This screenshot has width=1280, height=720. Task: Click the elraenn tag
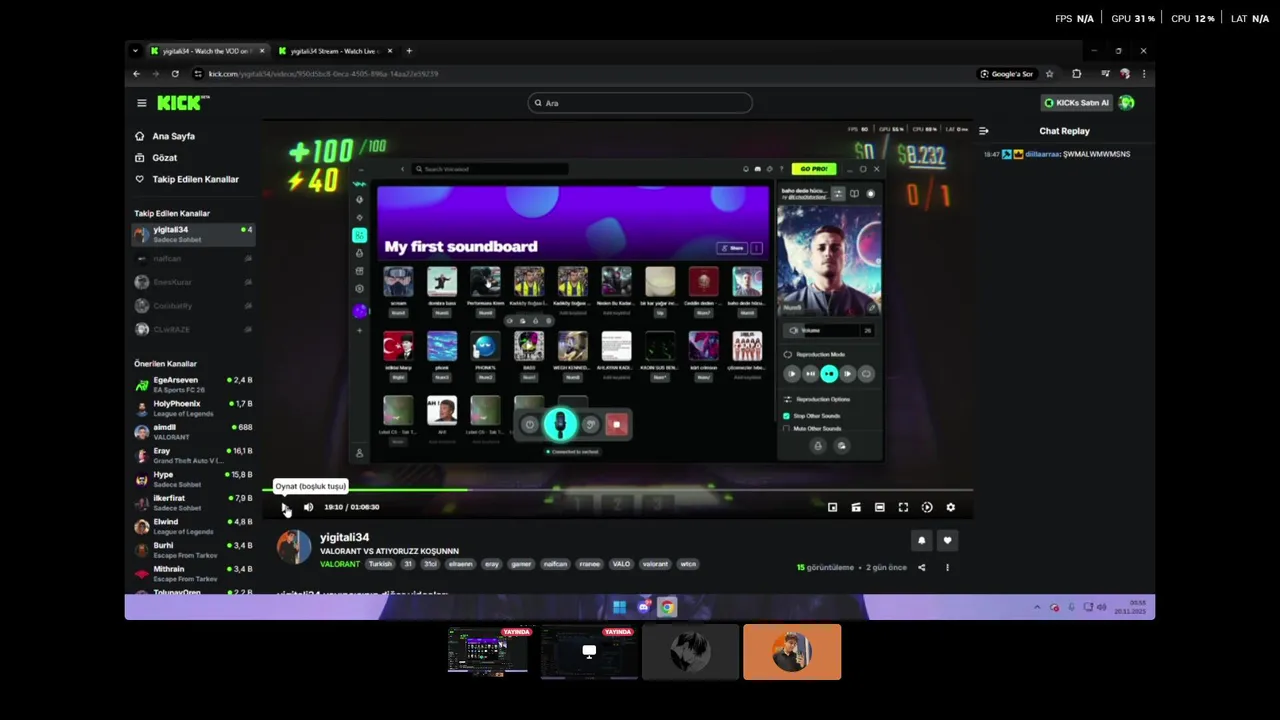(x=460, y=564)
